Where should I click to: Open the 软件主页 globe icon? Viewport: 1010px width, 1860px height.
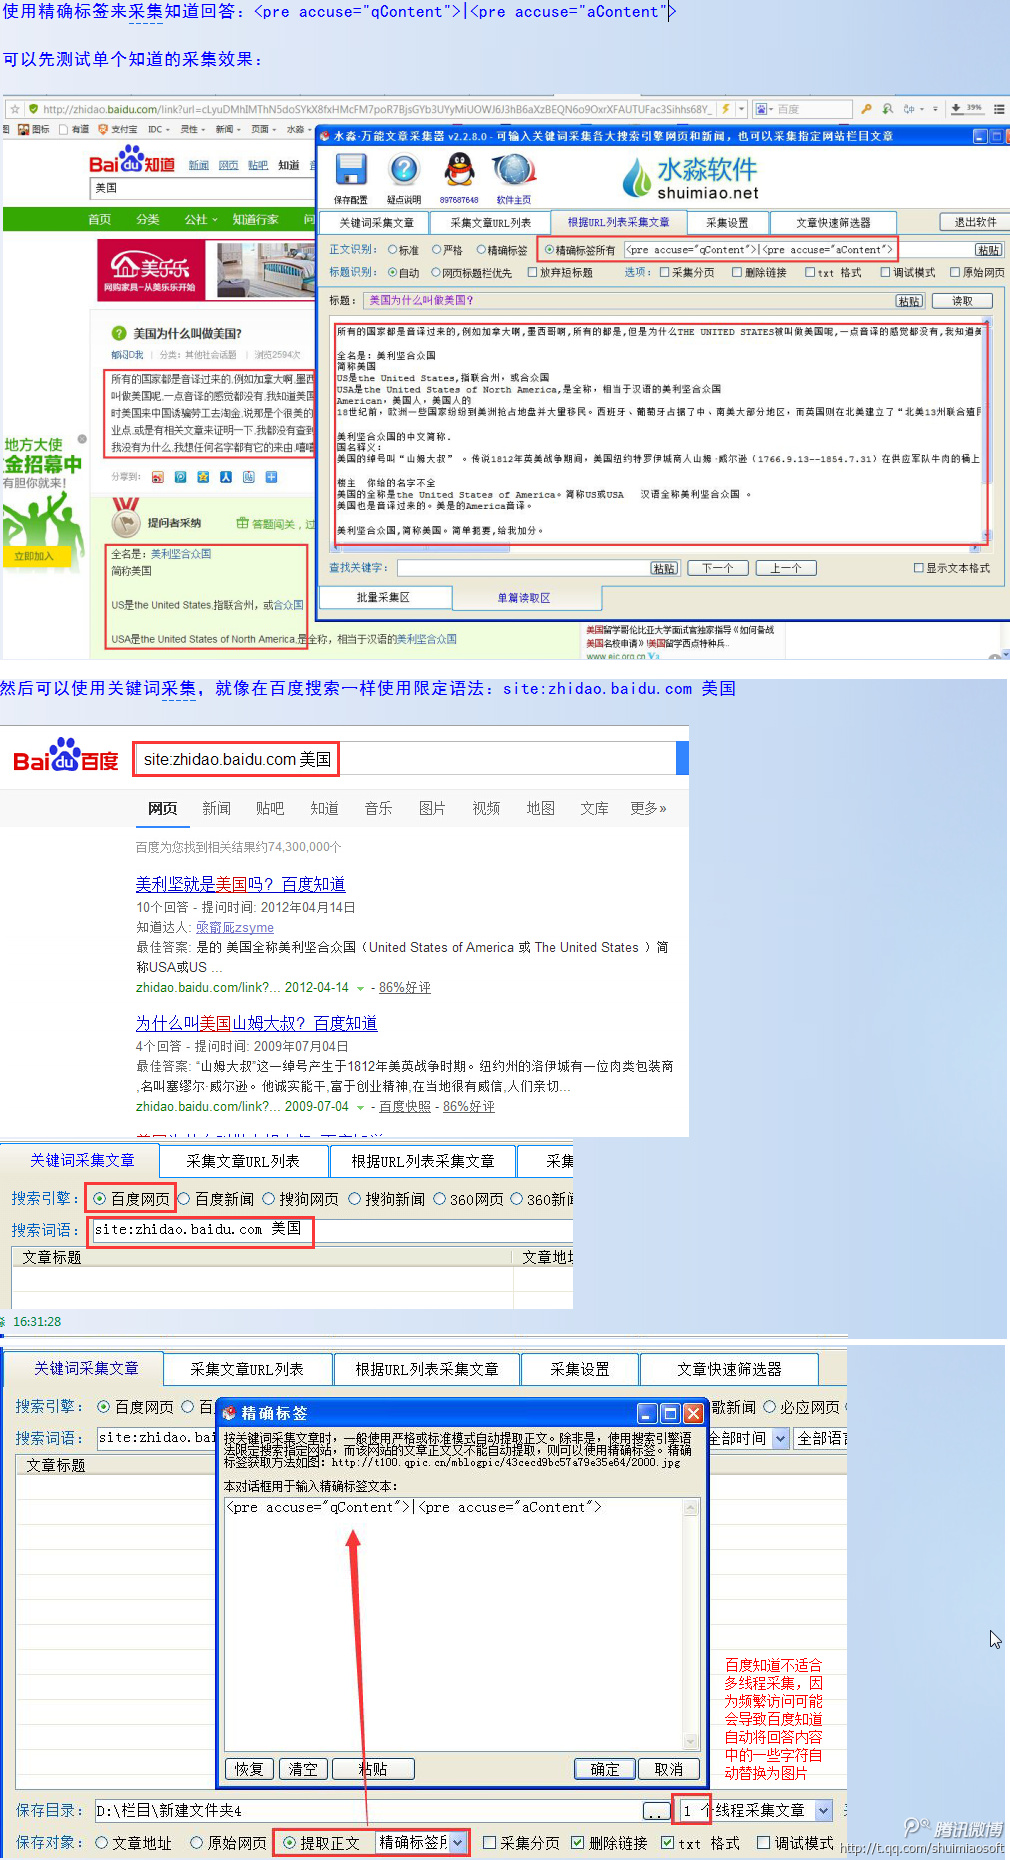click(x=513, y=171)
